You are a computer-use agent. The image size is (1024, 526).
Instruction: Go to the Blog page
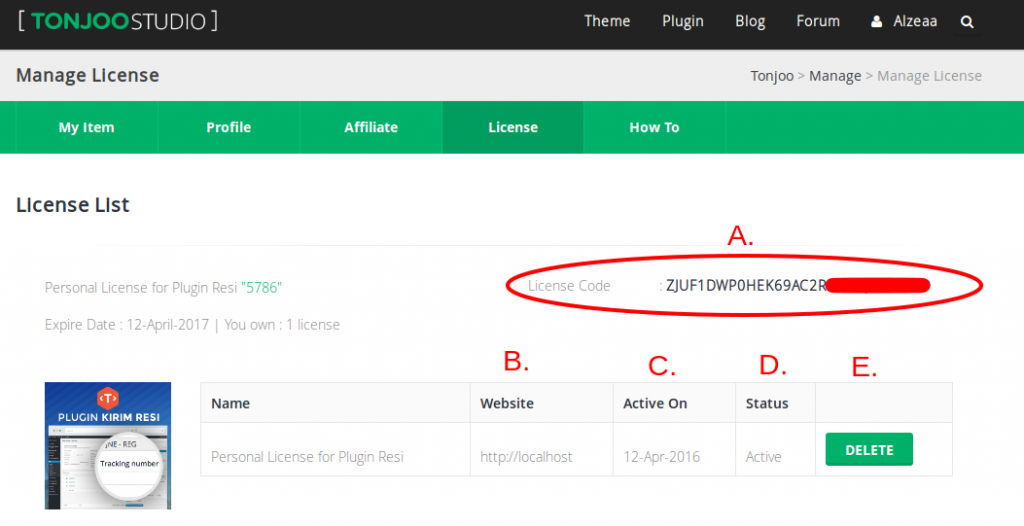point(750,22)
